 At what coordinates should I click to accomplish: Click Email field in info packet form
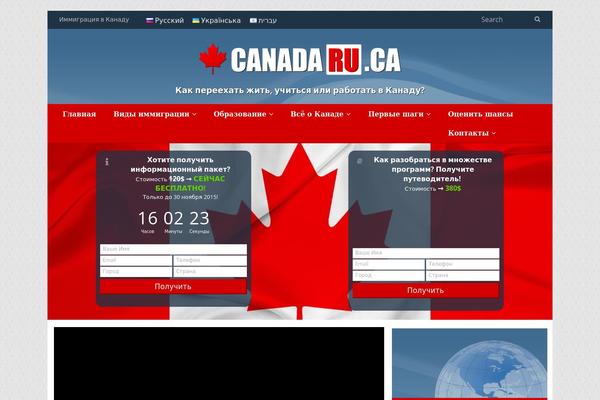pyautogui.click(x=136, y=261)
